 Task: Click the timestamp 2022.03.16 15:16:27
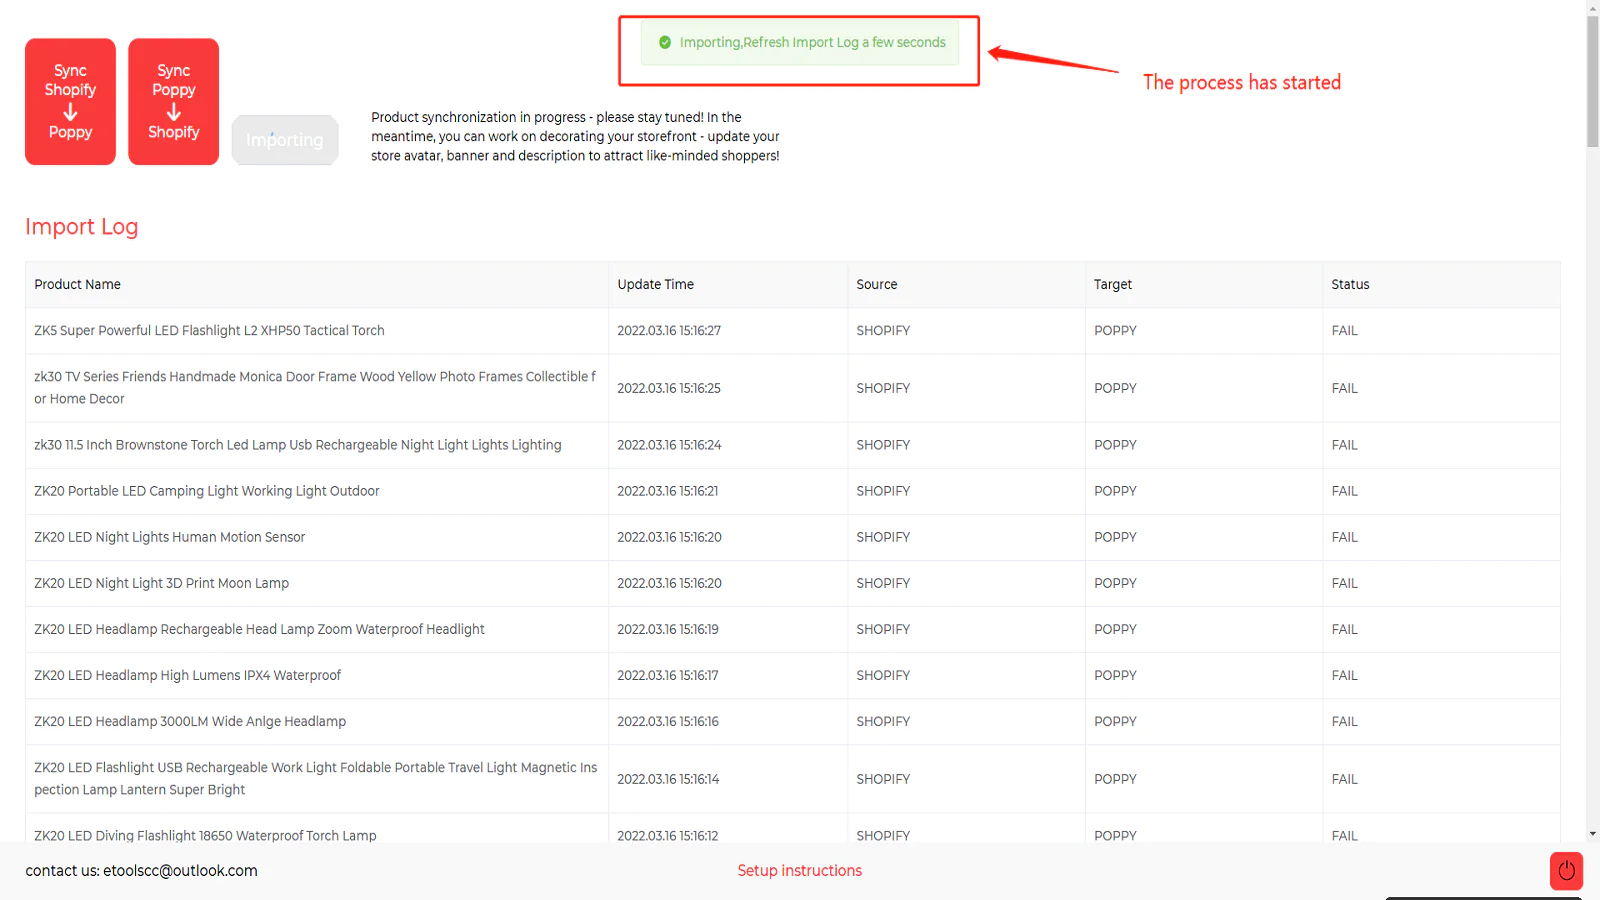point(669,331)
